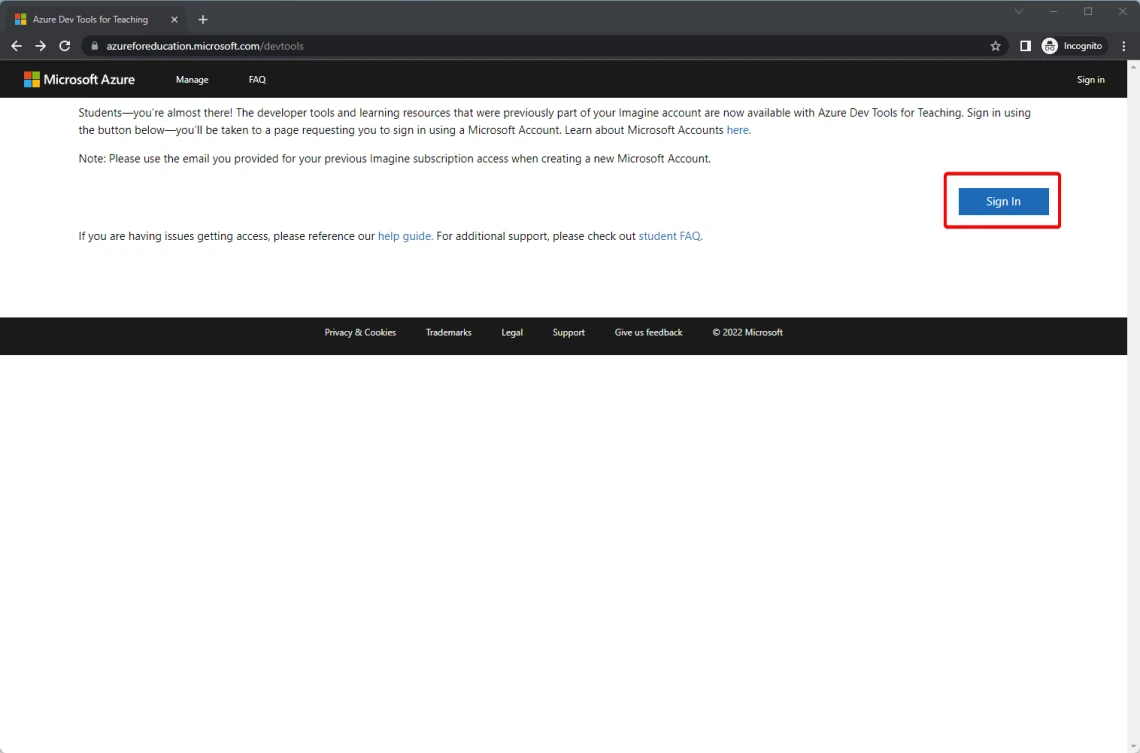Click the blue Sign In button
This screenshot has height=753, width=1140.
point(1003,201)
